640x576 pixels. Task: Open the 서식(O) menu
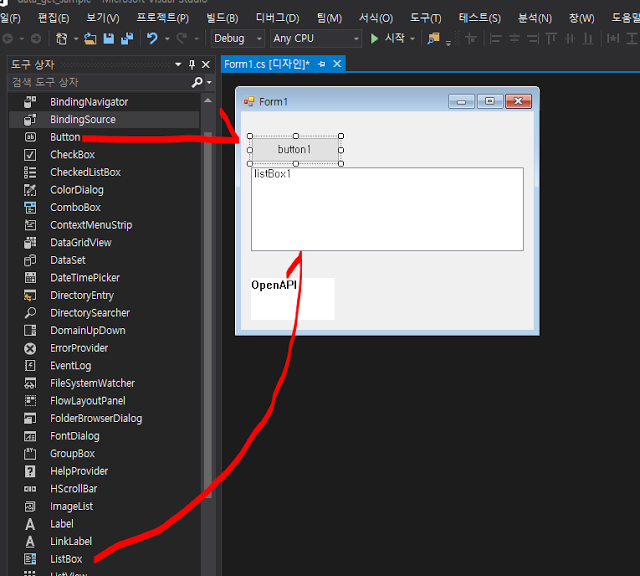376,18
